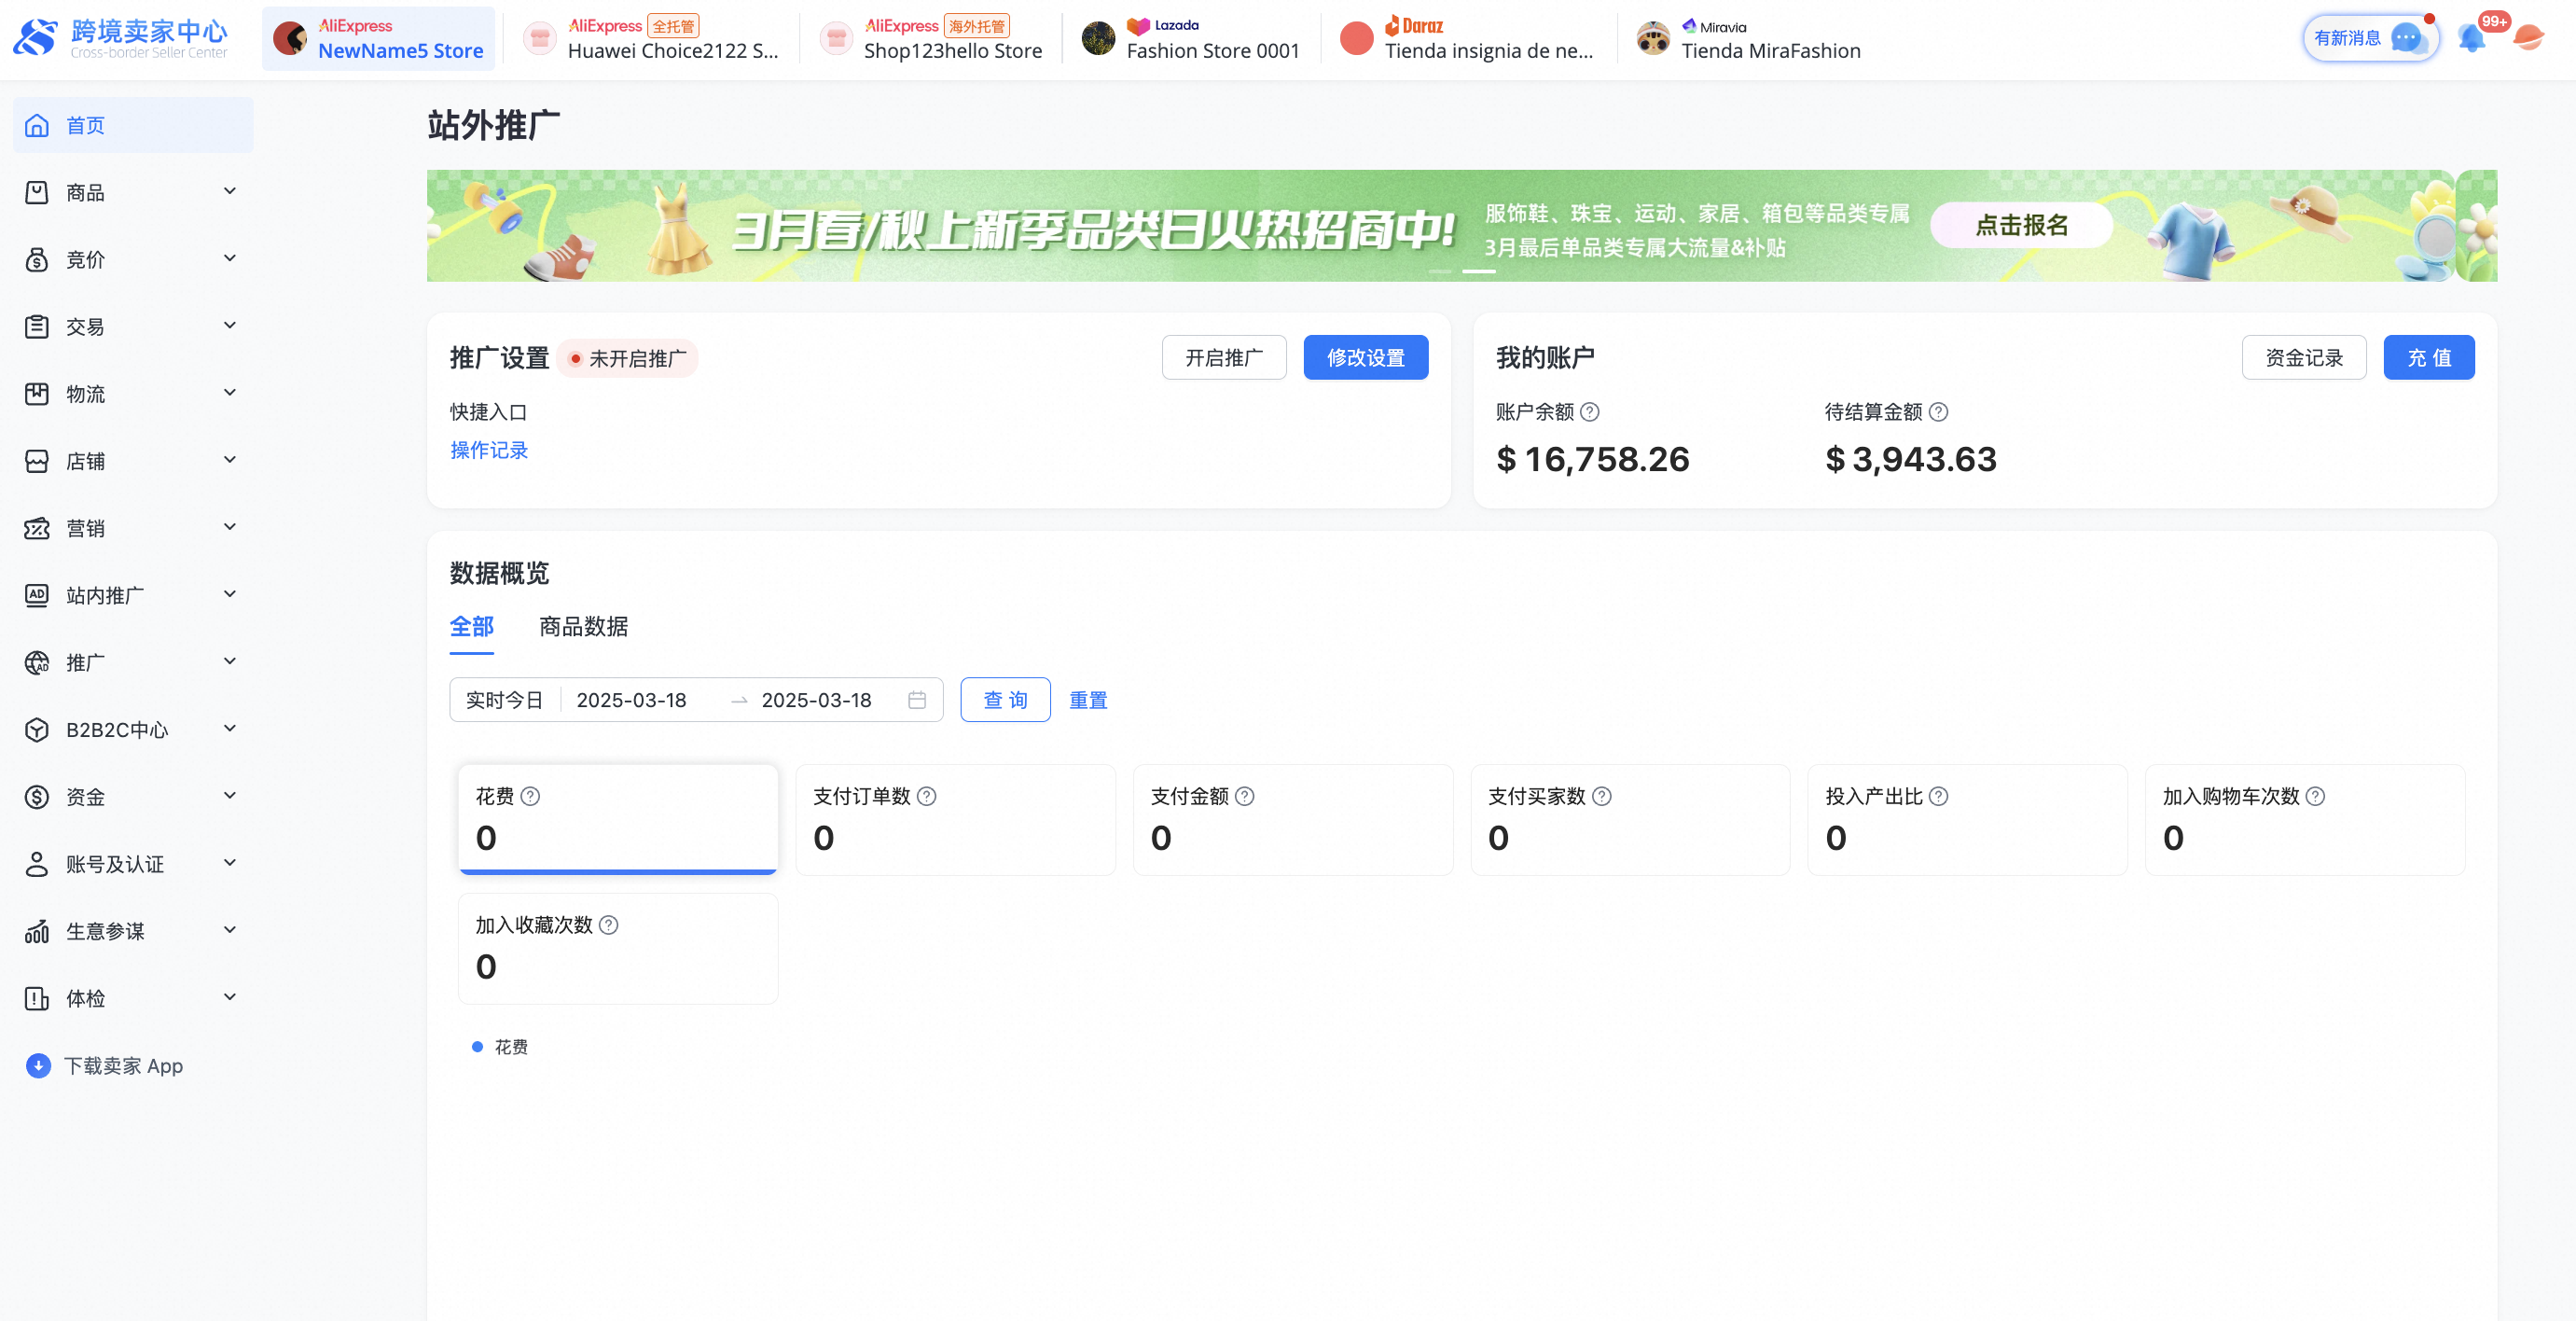Click help icon beside 待结算金额

pos(1937,412)
